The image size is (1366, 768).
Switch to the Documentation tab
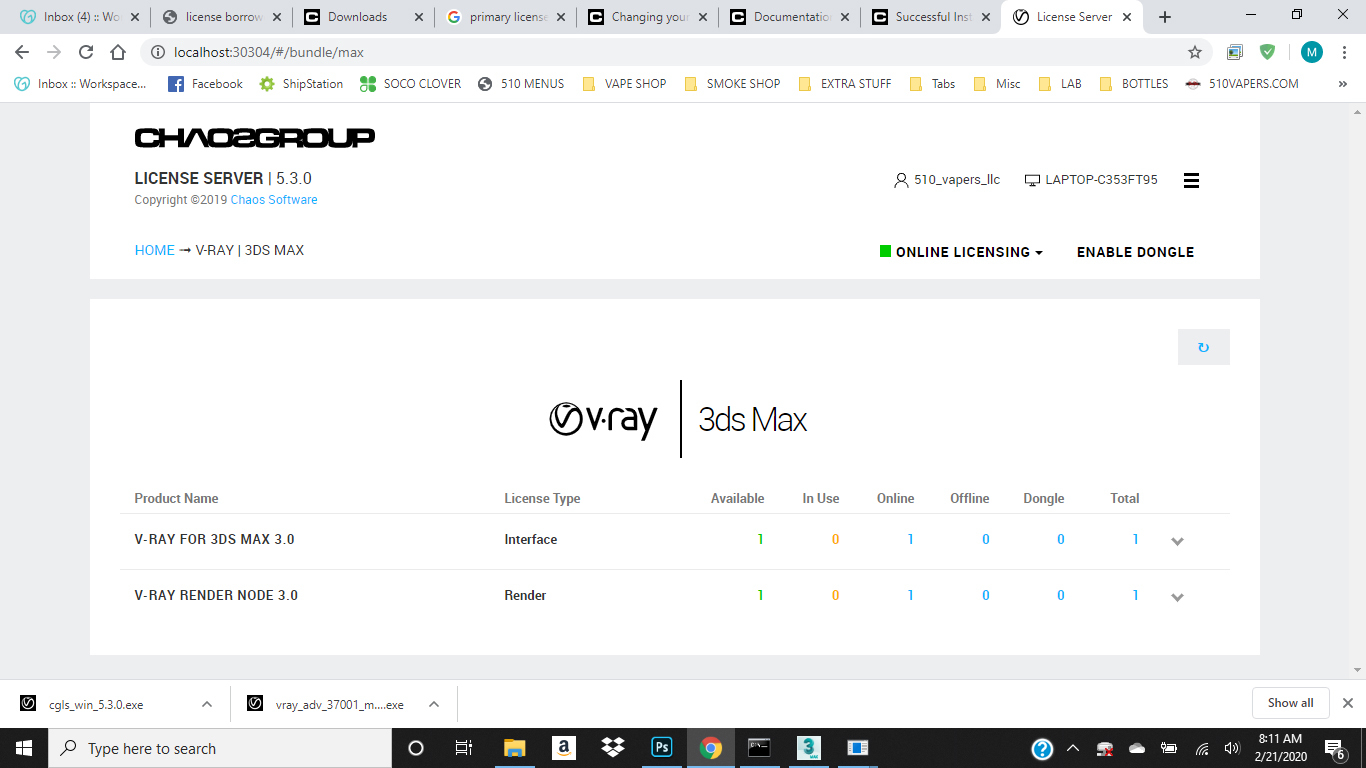(x=791, y=17)
